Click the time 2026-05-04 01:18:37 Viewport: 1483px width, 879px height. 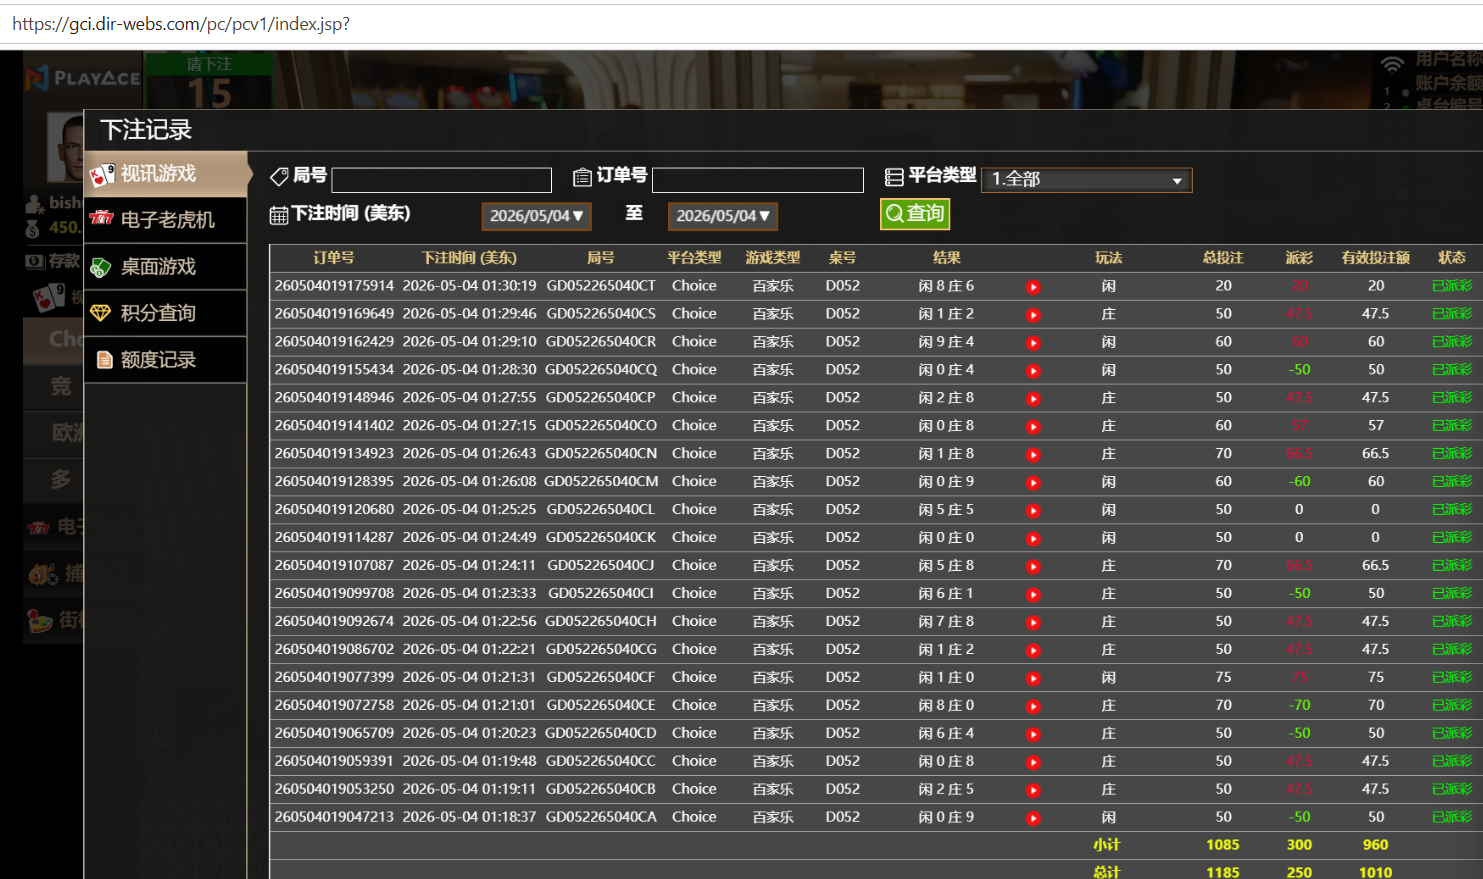(469, 817)
